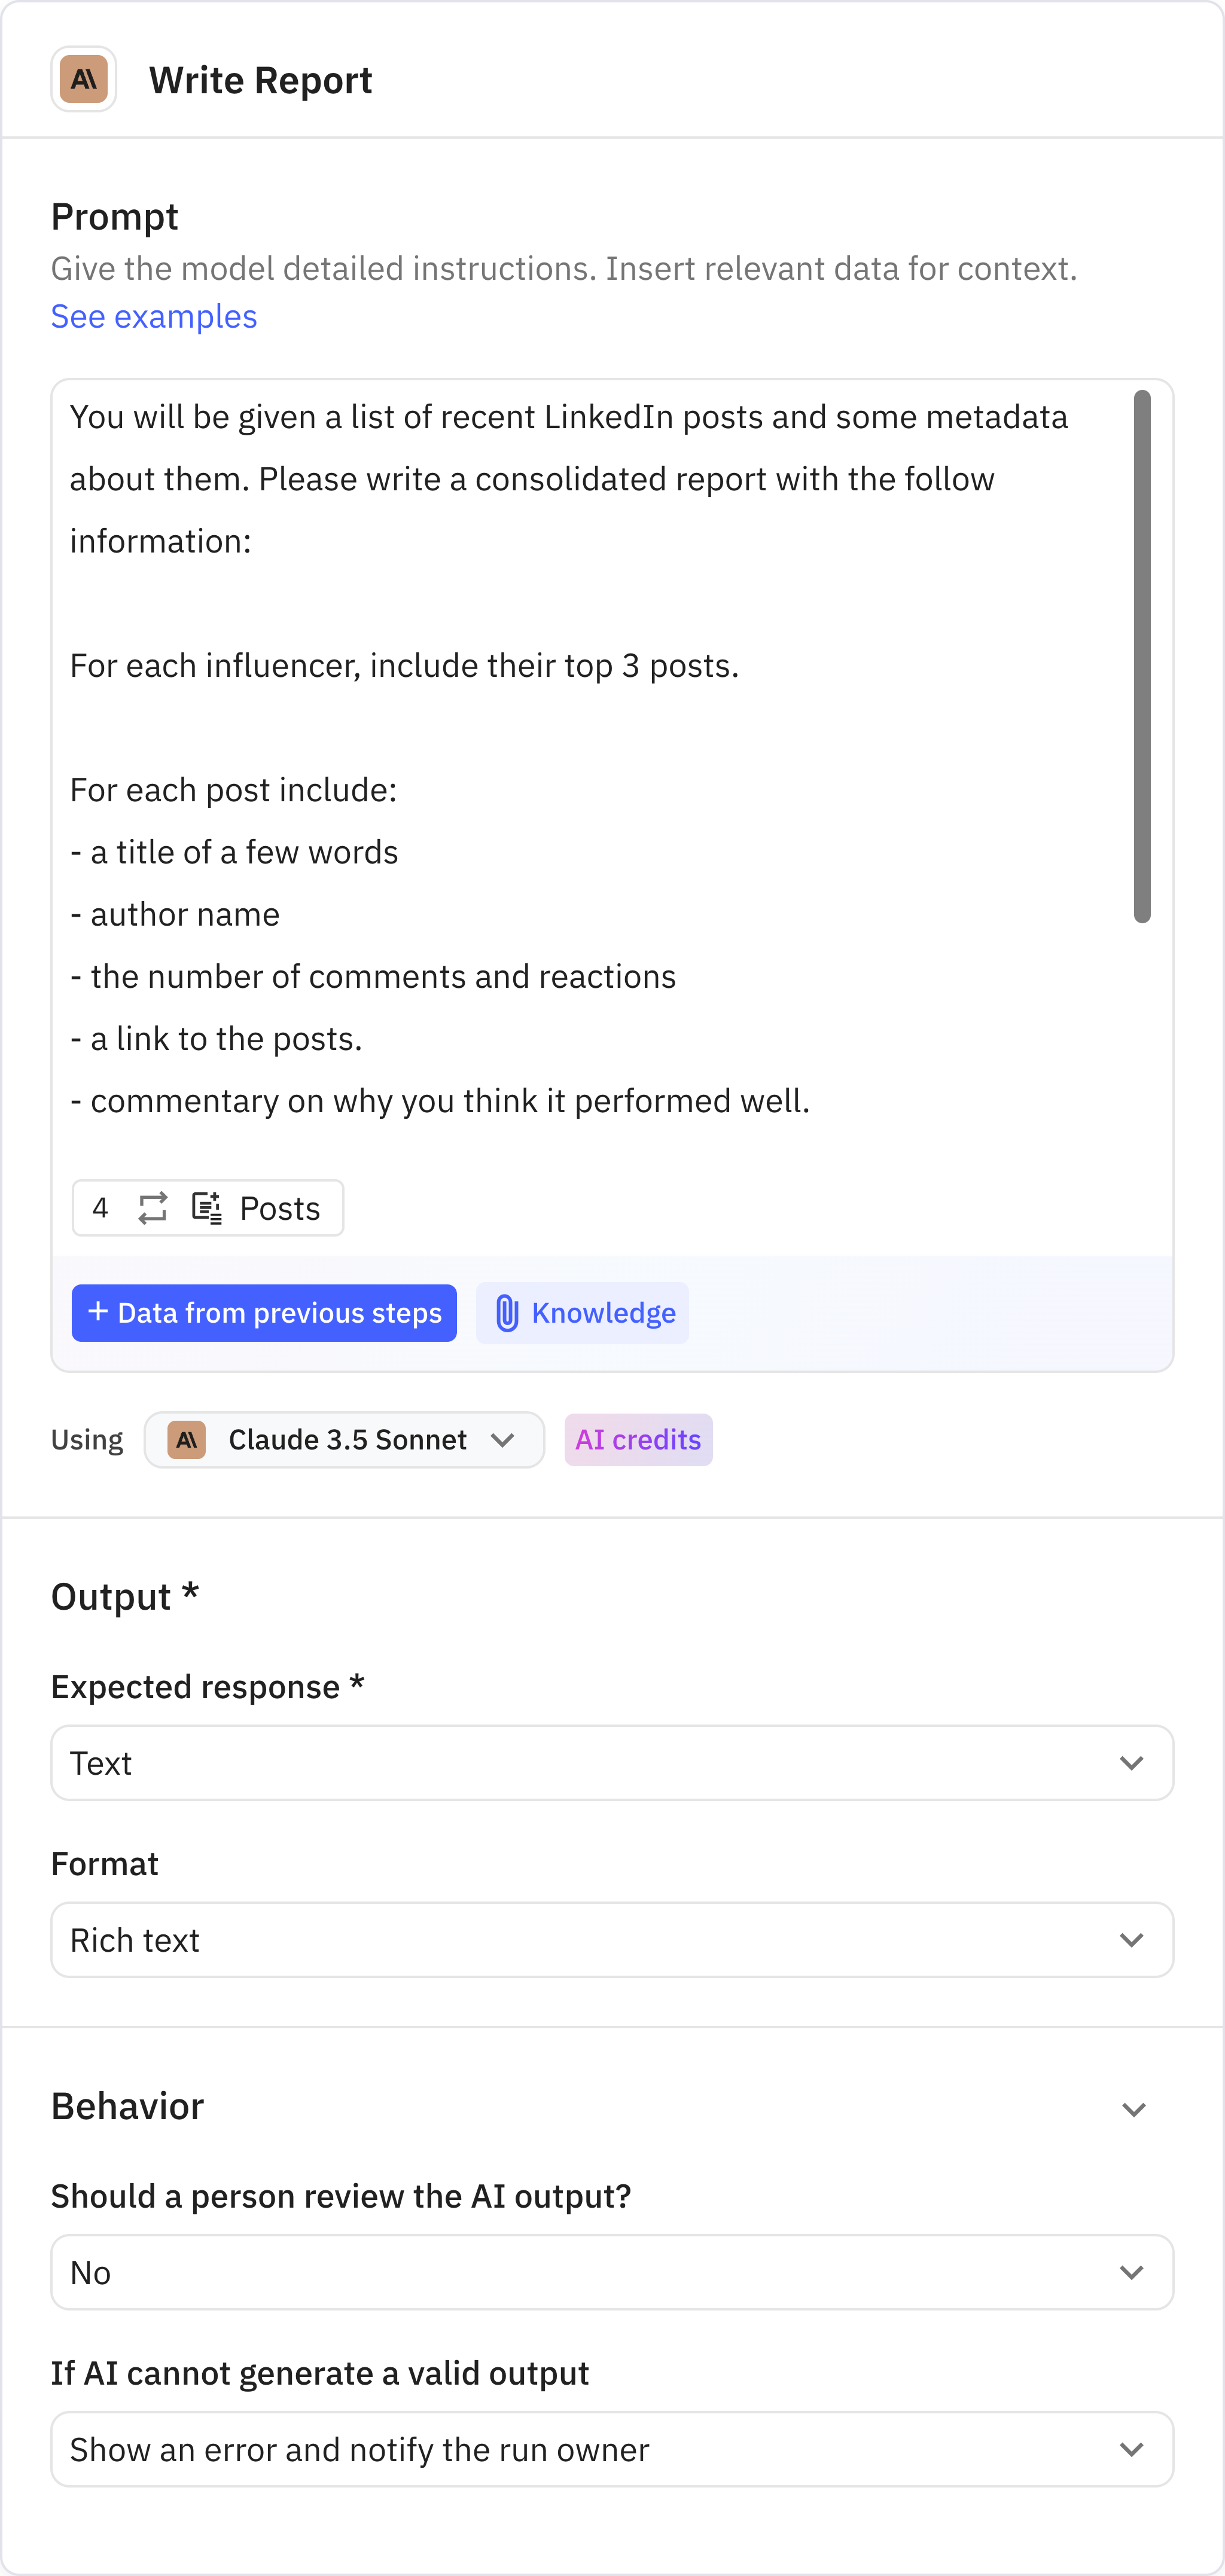Screen dimensions: 1225x2576
Task: Click the iteration count showing 4
Action: [100, 1208]
